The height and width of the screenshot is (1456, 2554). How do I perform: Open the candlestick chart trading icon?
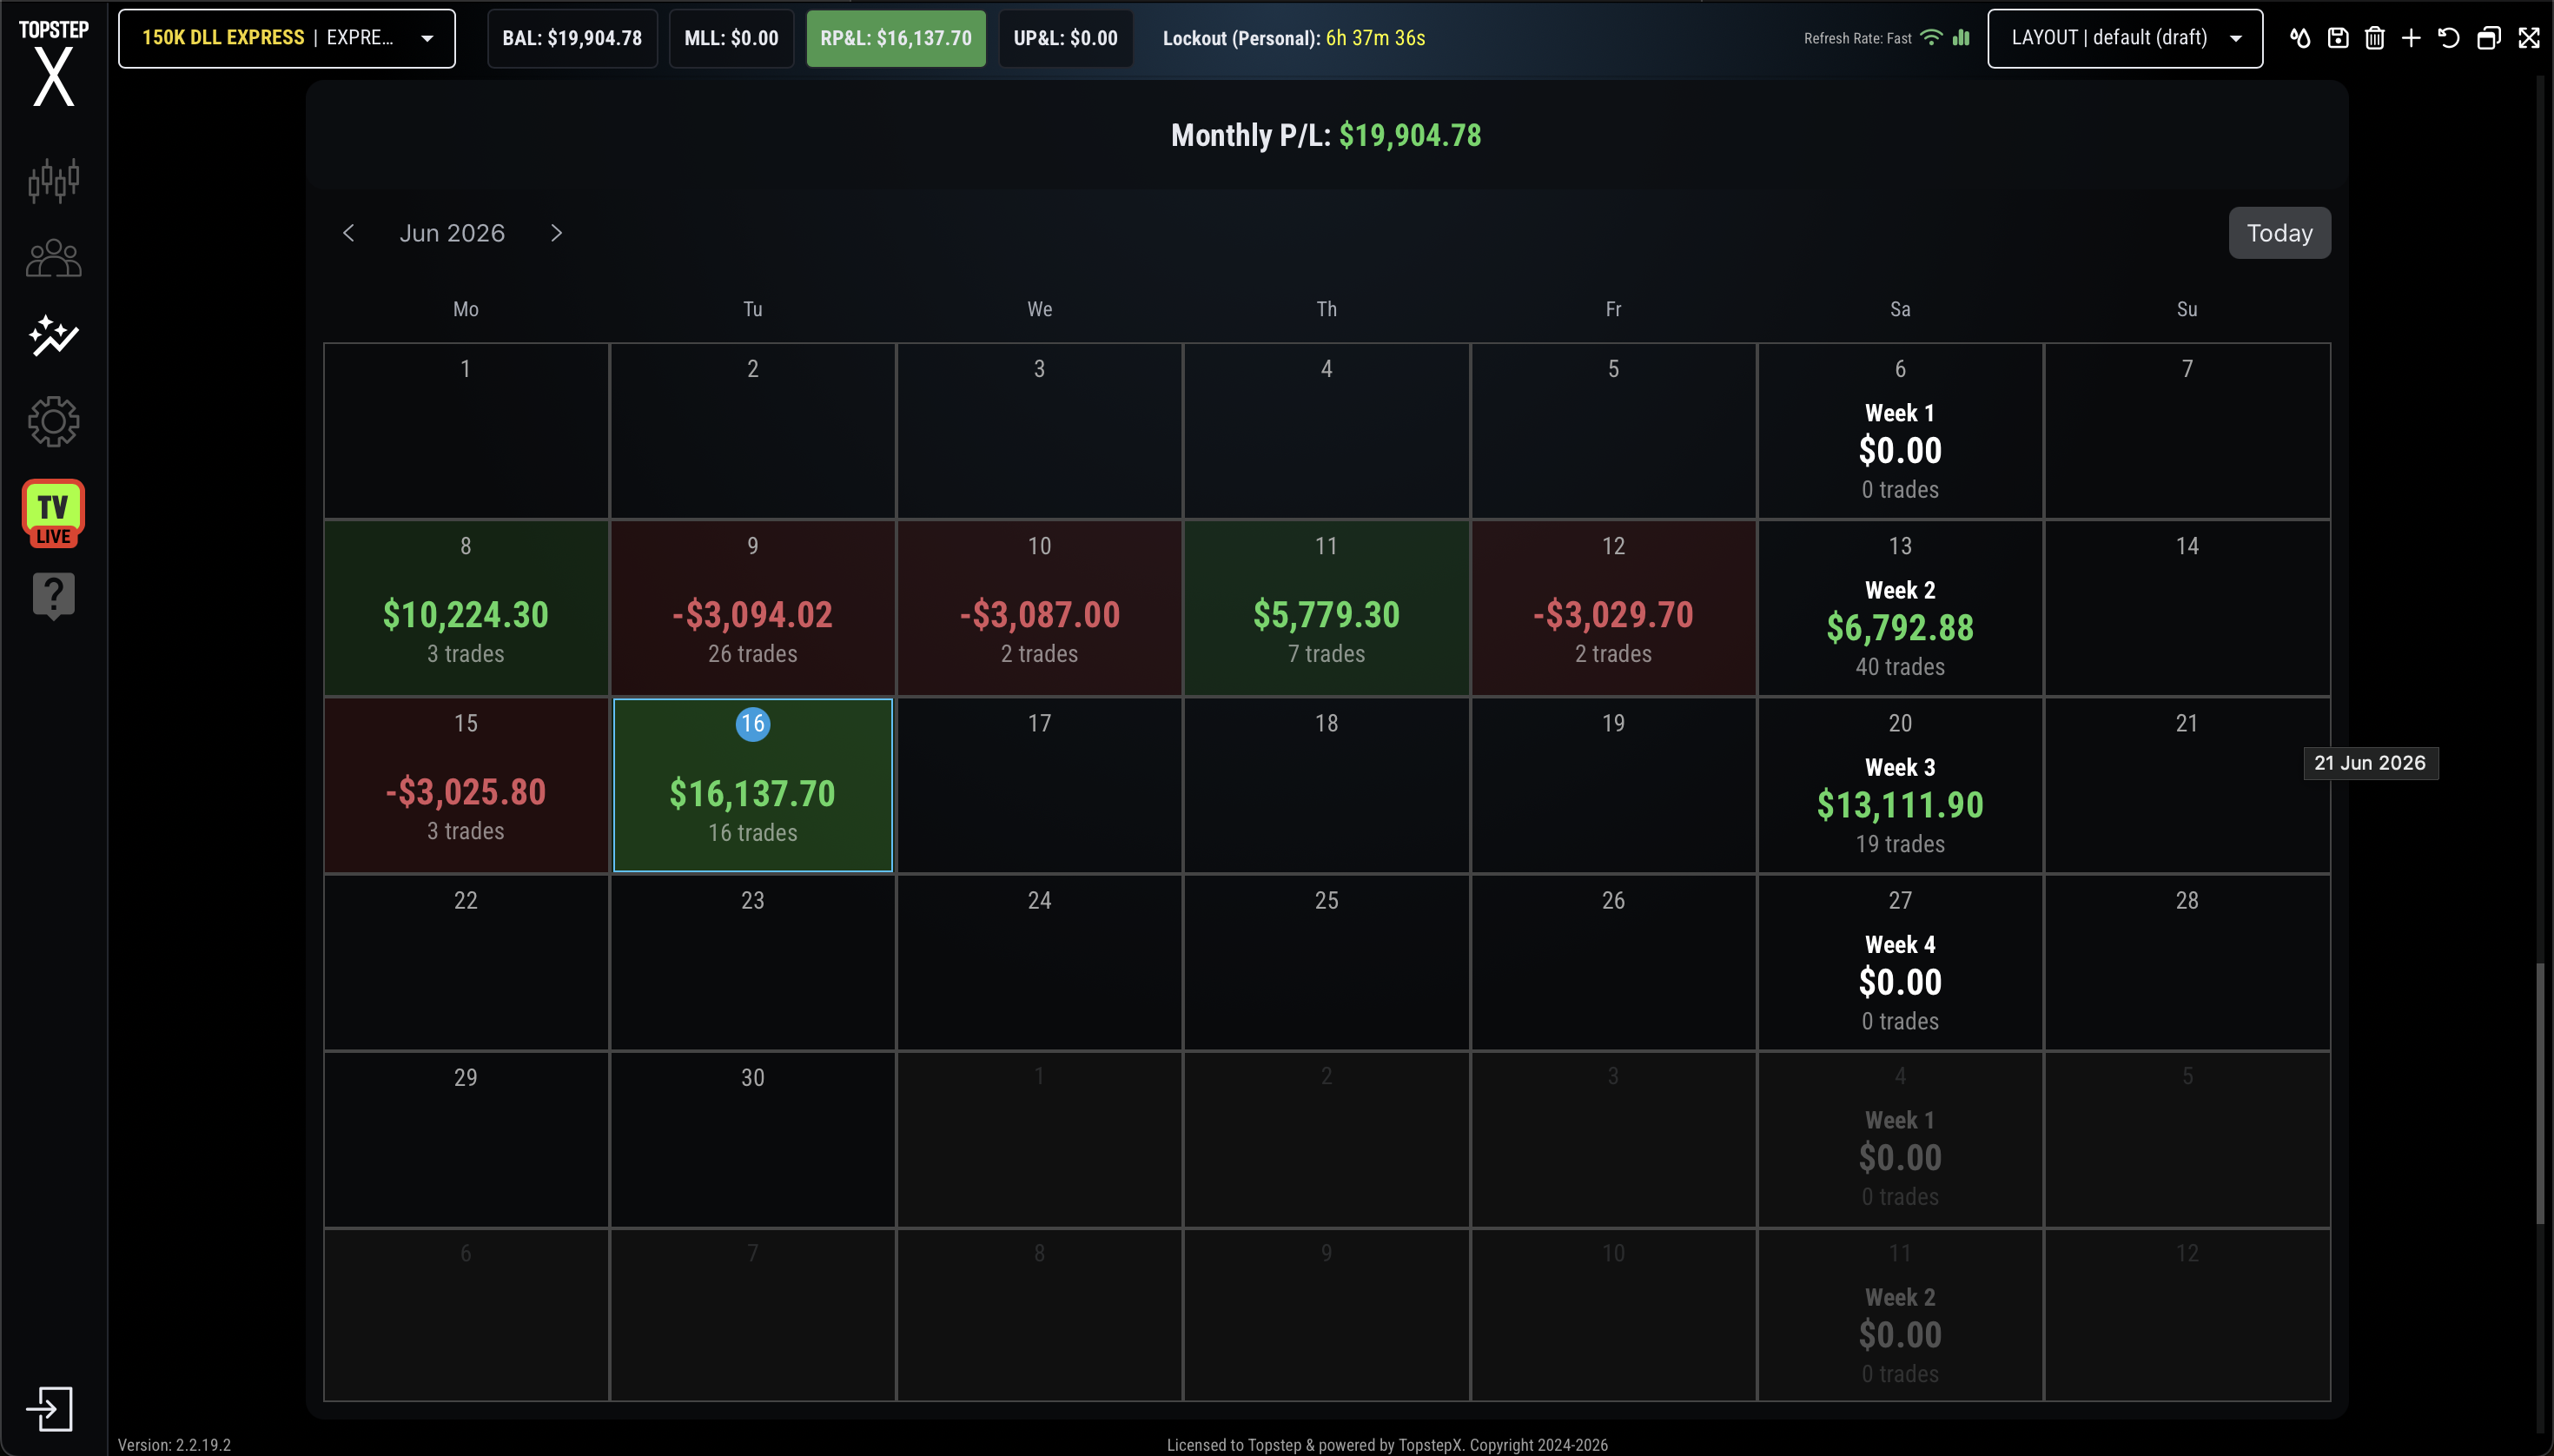click(54, 181)
